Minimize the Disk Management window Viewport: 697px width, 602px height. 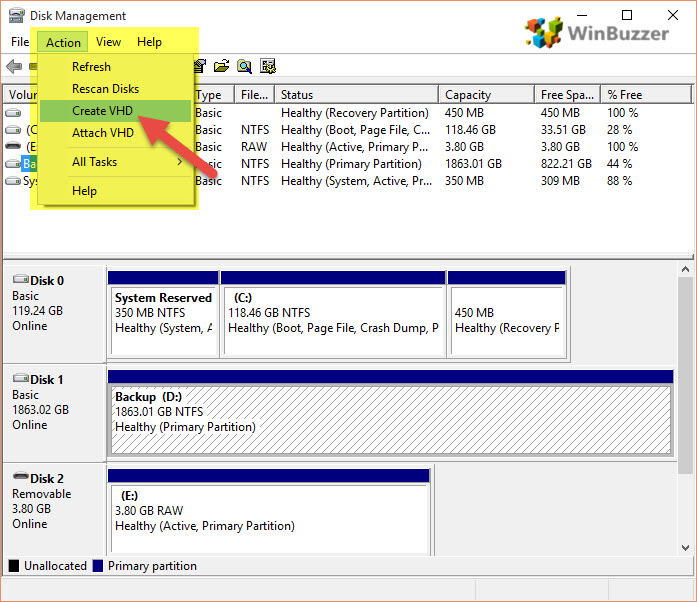(582, 15)
